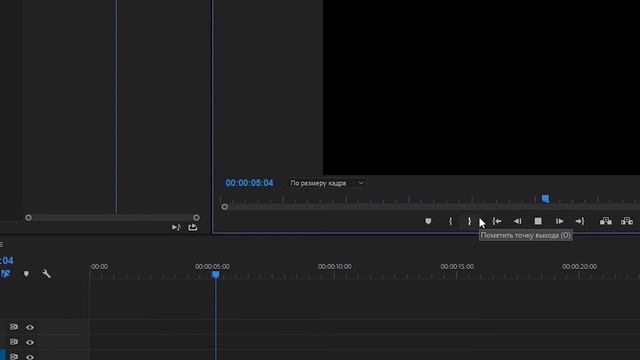Screen dimensions: 640x360
Task: Click the Export Frame icon in Source panel
Action: pos(193,227)
